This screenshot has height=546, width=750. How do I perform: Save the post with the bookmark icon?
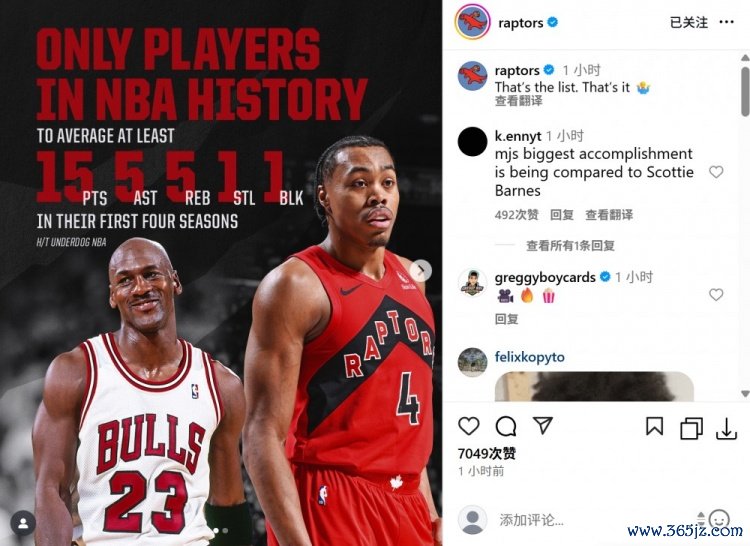tap(654, 426)
